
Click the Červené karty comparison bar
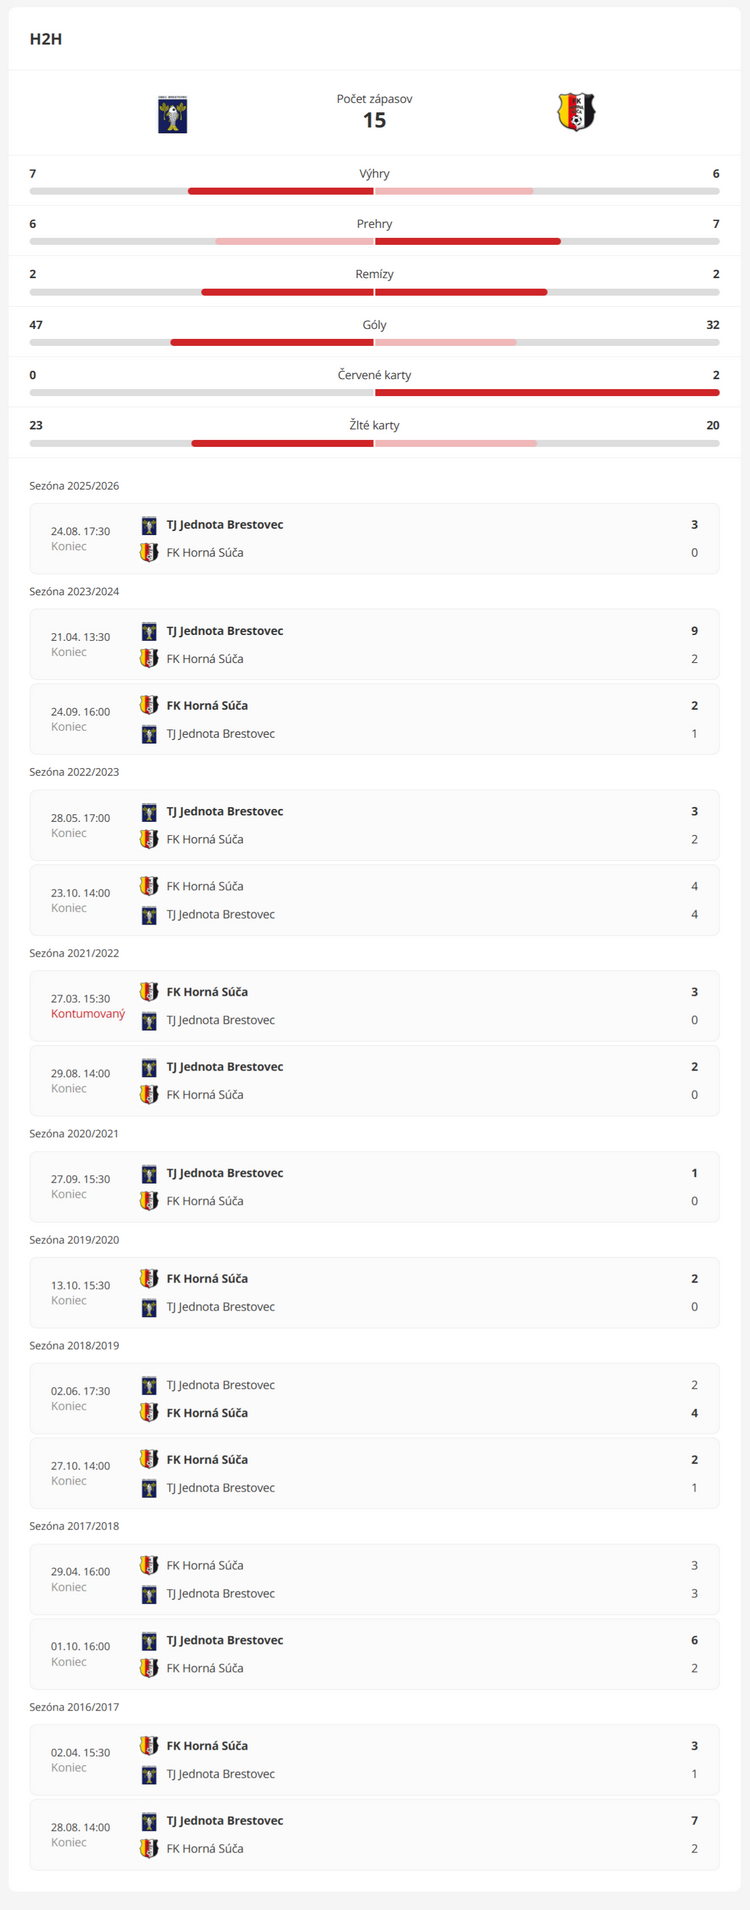374,392
